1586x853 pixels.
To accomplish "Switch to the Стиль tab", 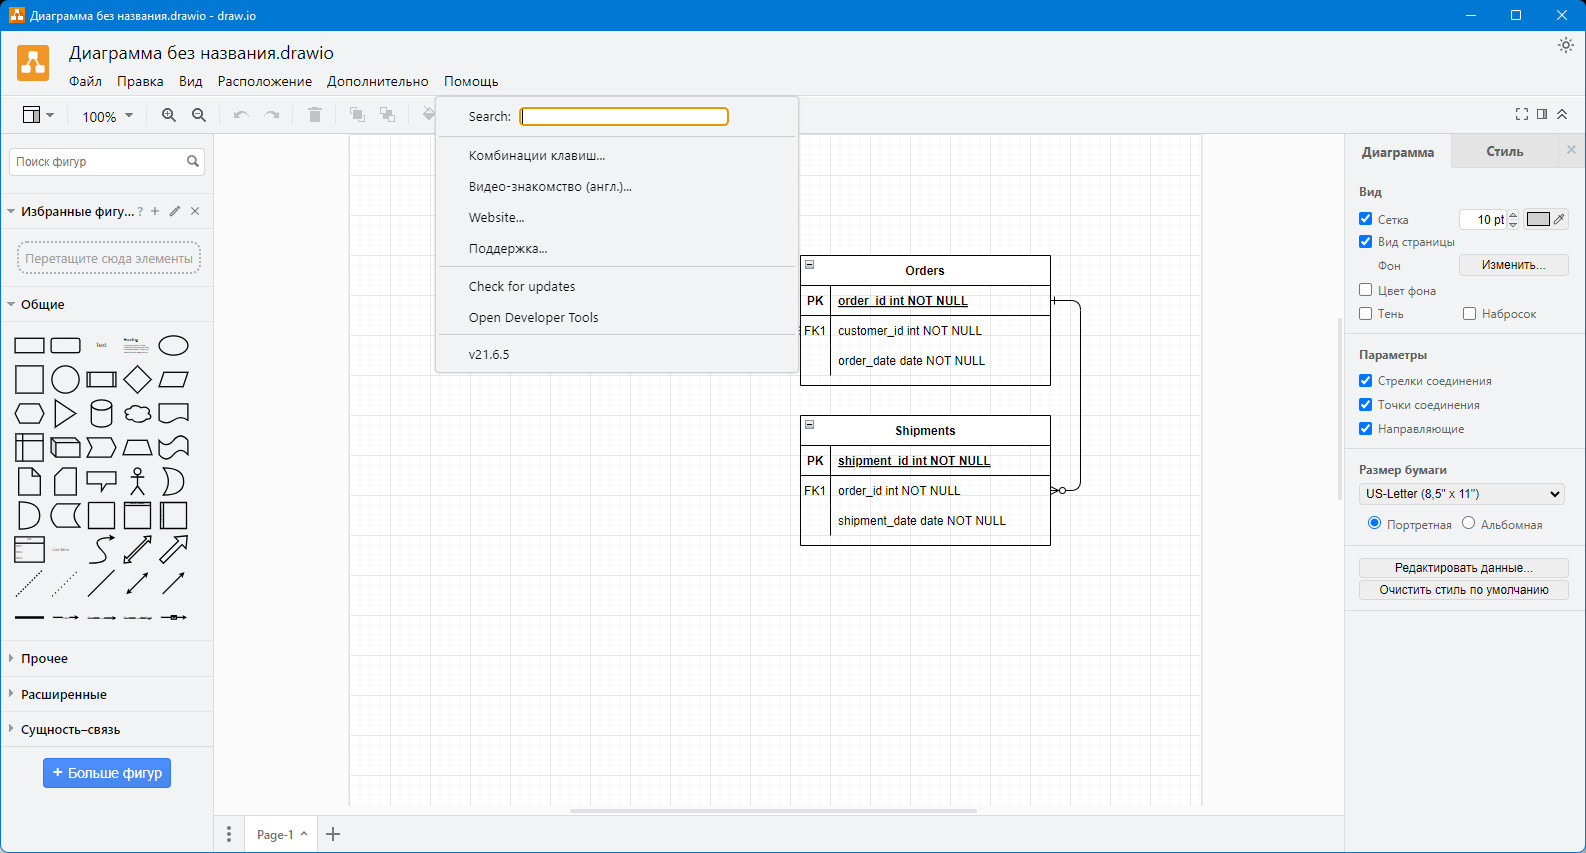I will point(1504,152).
